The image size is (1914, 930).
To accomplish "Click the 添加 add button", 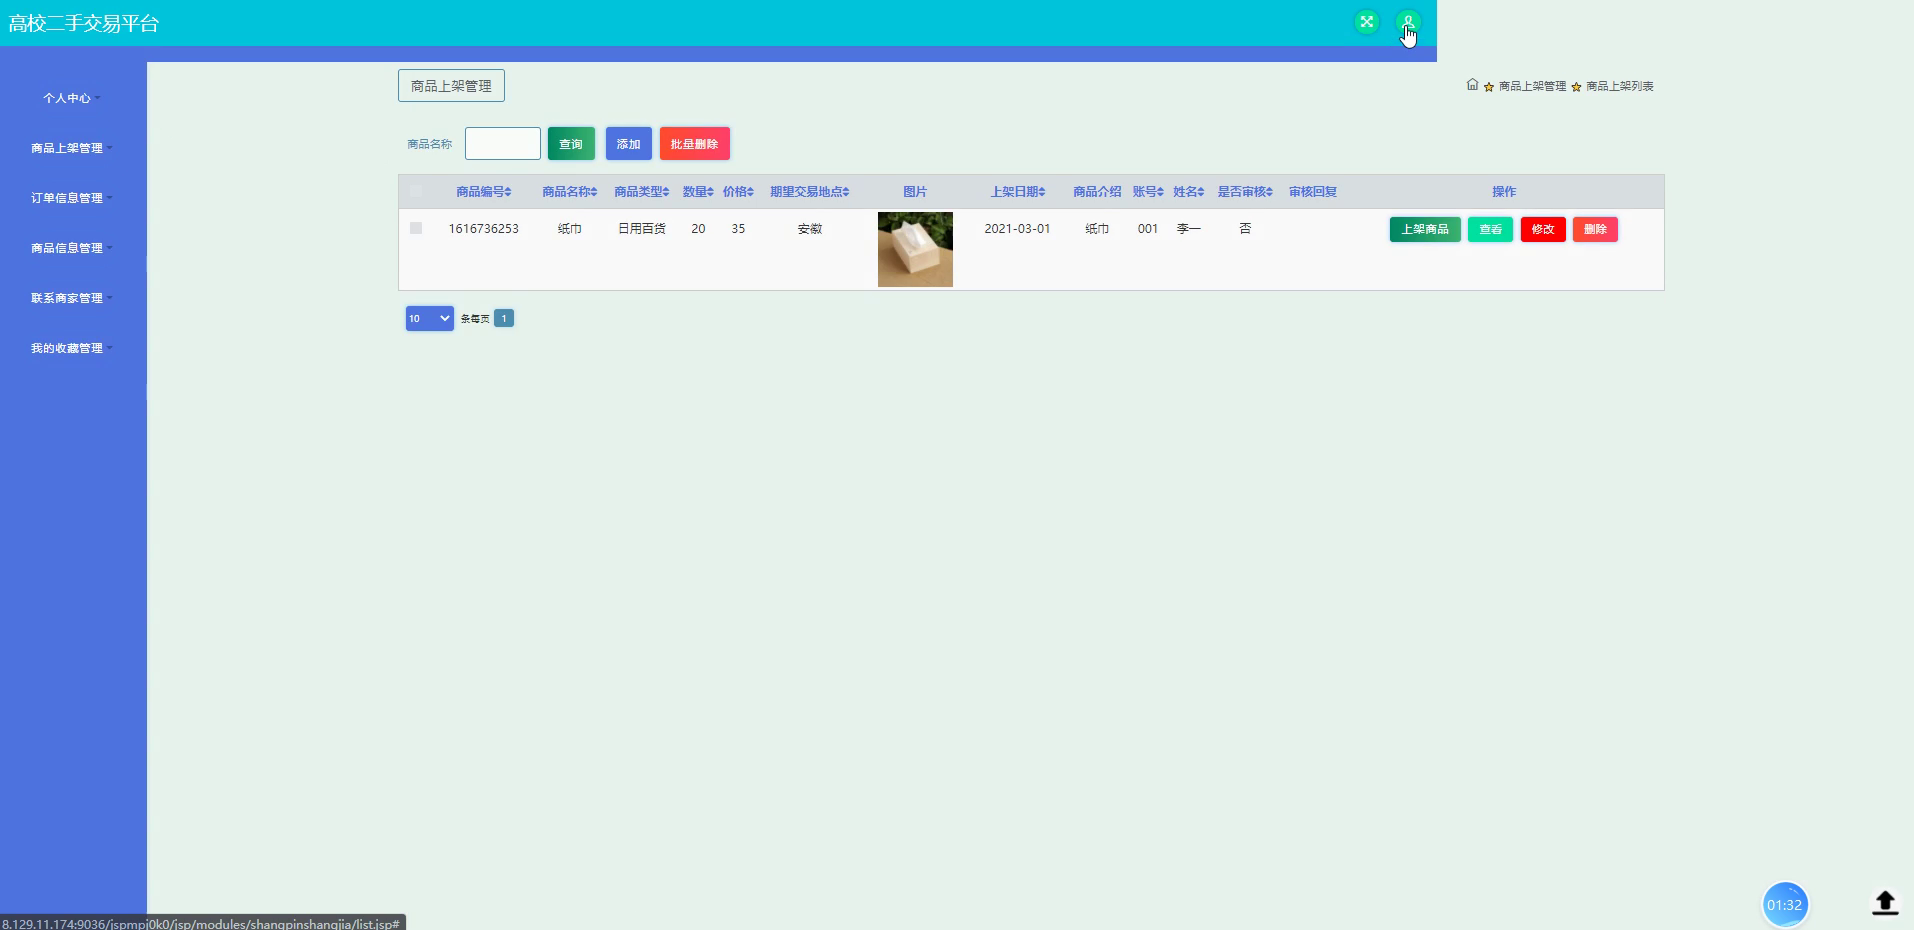I will tap(629, 144).
